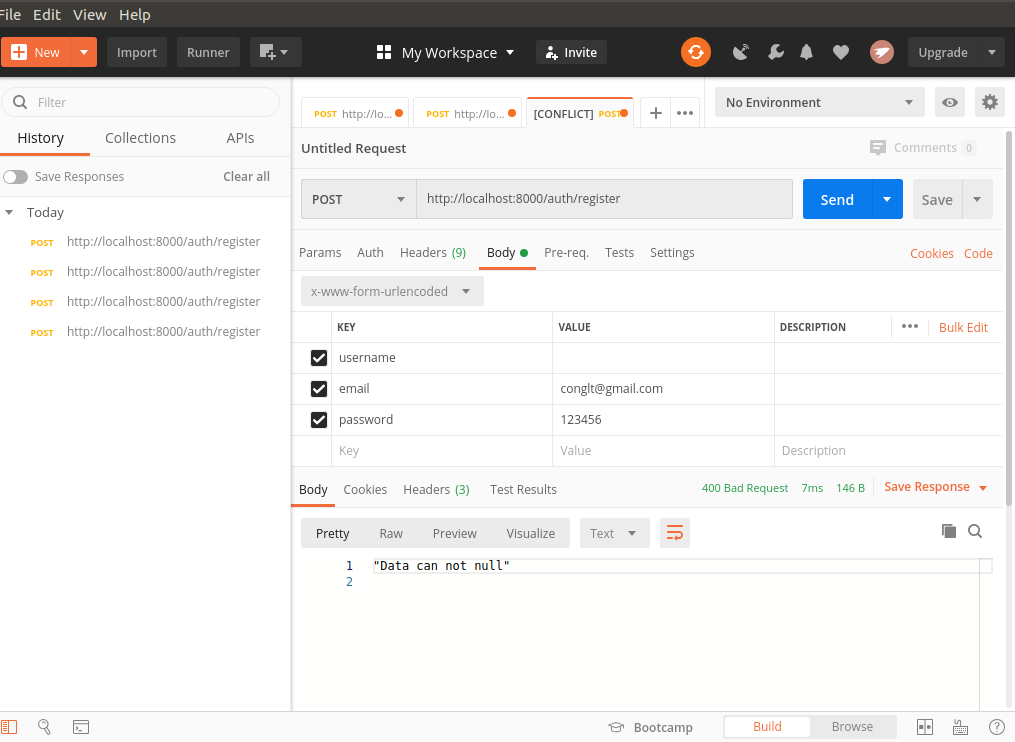Open the Postman console icon
Screen dimensions: 1015x742
(x=81, y=727)
